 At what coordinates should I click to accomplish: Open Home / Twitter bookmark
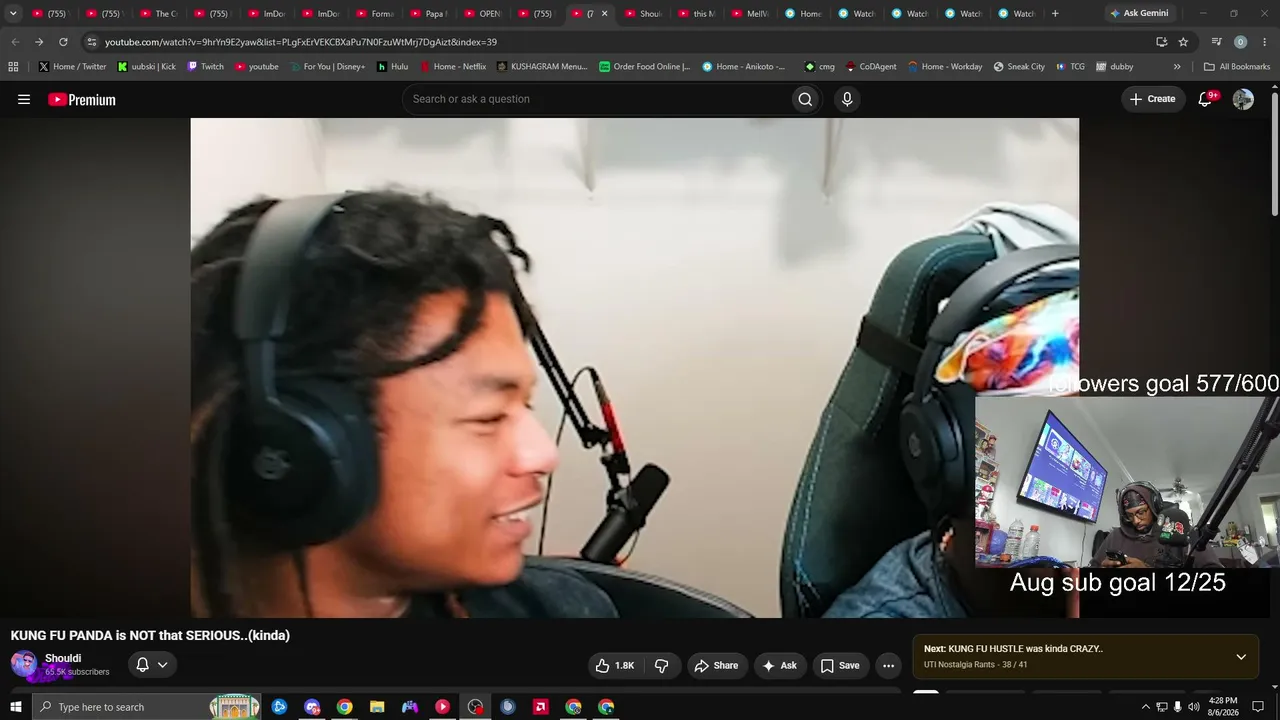tap(72, 67)
